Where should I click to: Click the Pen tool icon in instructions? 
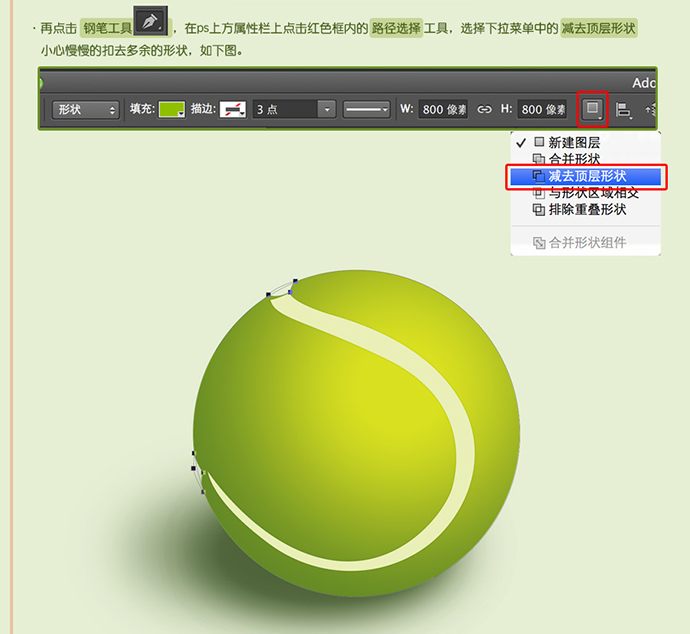click(150, 20)
